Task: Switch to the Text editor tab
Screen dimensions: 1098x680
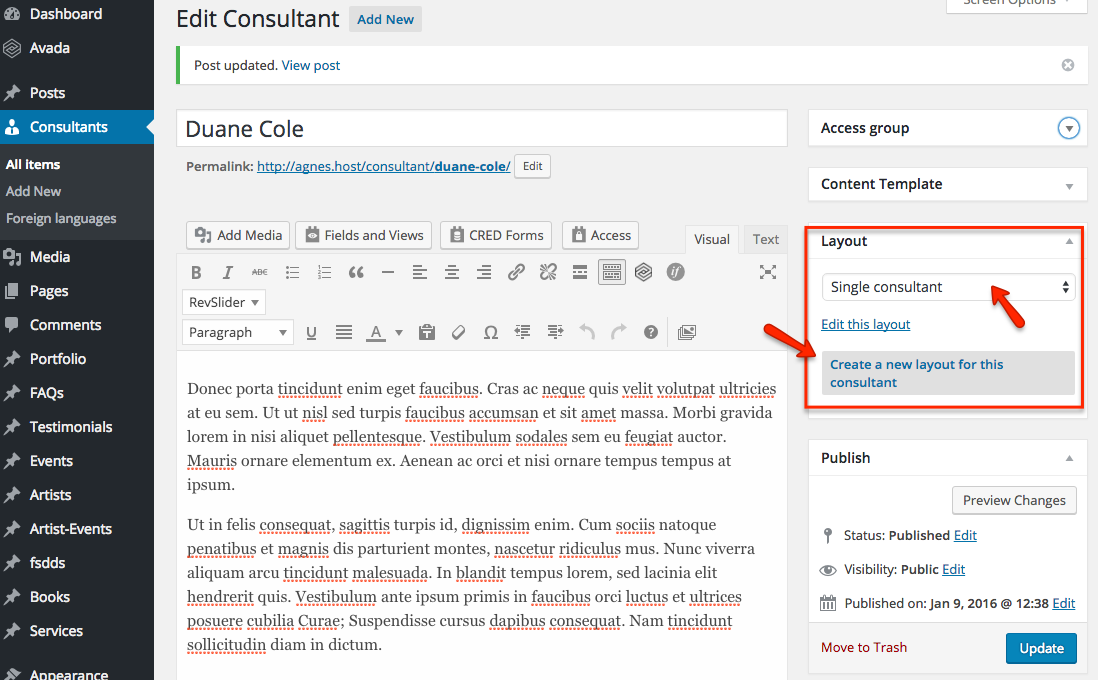Action: [766, 240]
